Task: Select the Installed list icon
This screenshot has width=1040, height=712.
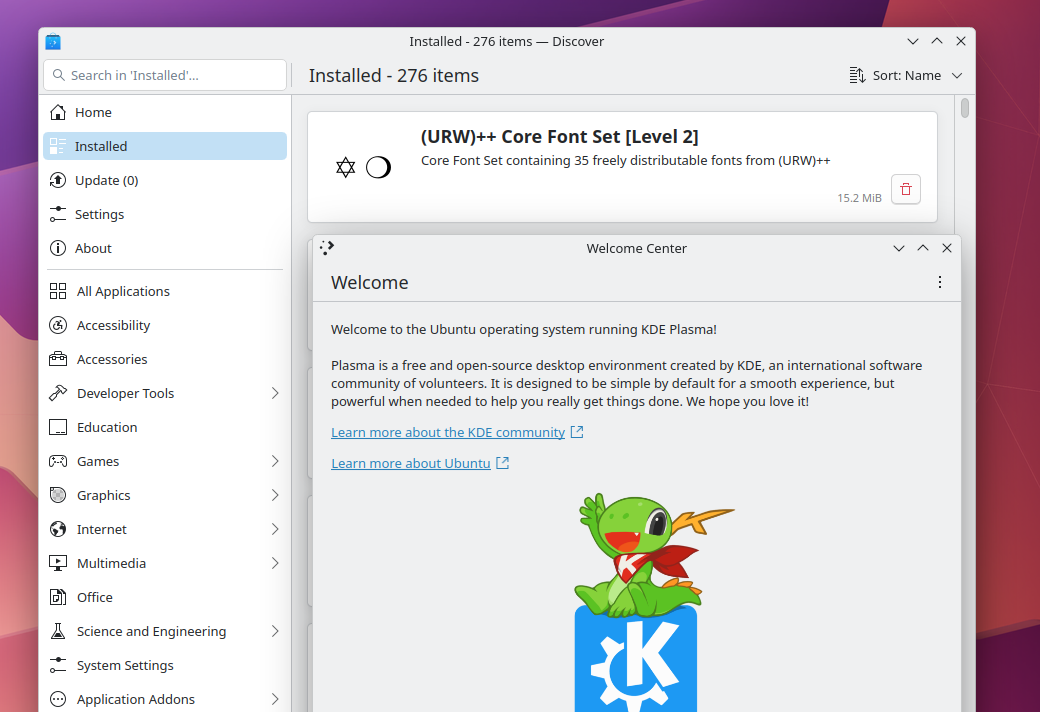Action: point(58,146)
